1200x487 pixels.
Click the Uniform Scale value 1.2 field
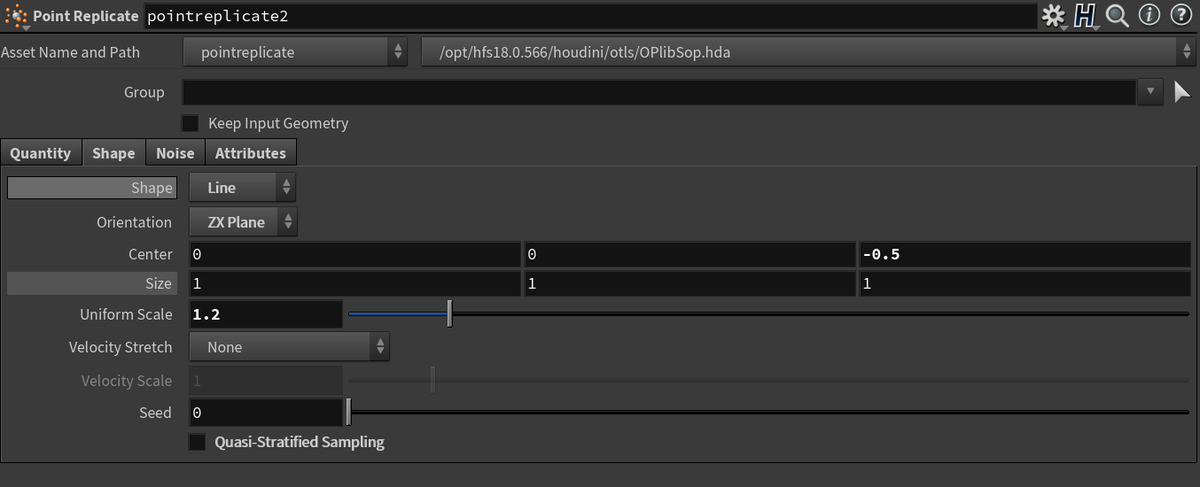coord(265,314)
